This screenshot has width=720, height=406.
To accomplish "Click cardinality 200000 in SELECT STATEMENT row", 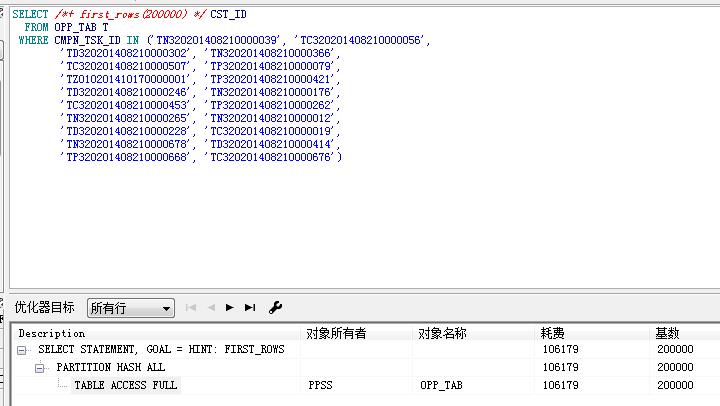I will tap(675, 349).
